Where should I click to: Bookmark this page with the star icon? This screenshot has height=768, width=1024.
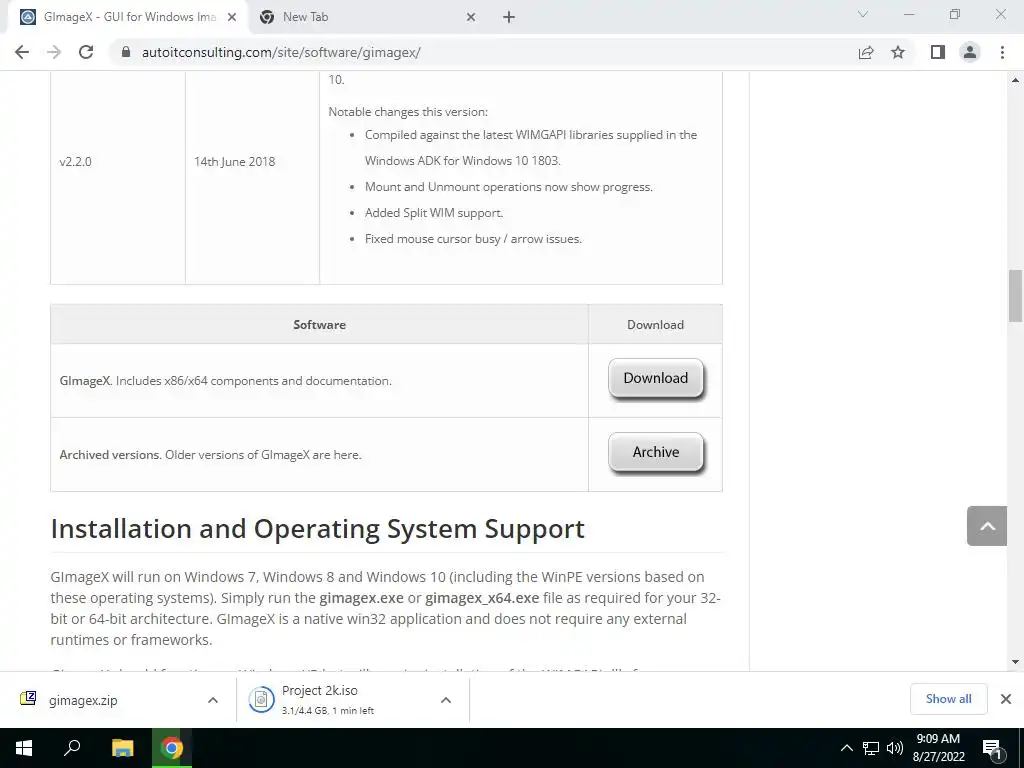tap(898, 52)
